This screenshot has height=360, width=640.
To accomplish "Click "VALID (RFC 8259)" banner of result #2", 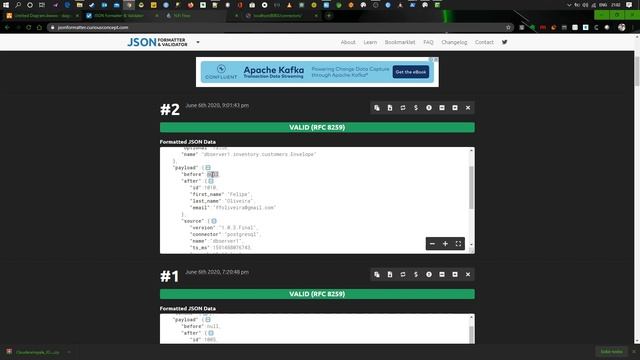I will [x=317, y=127].
